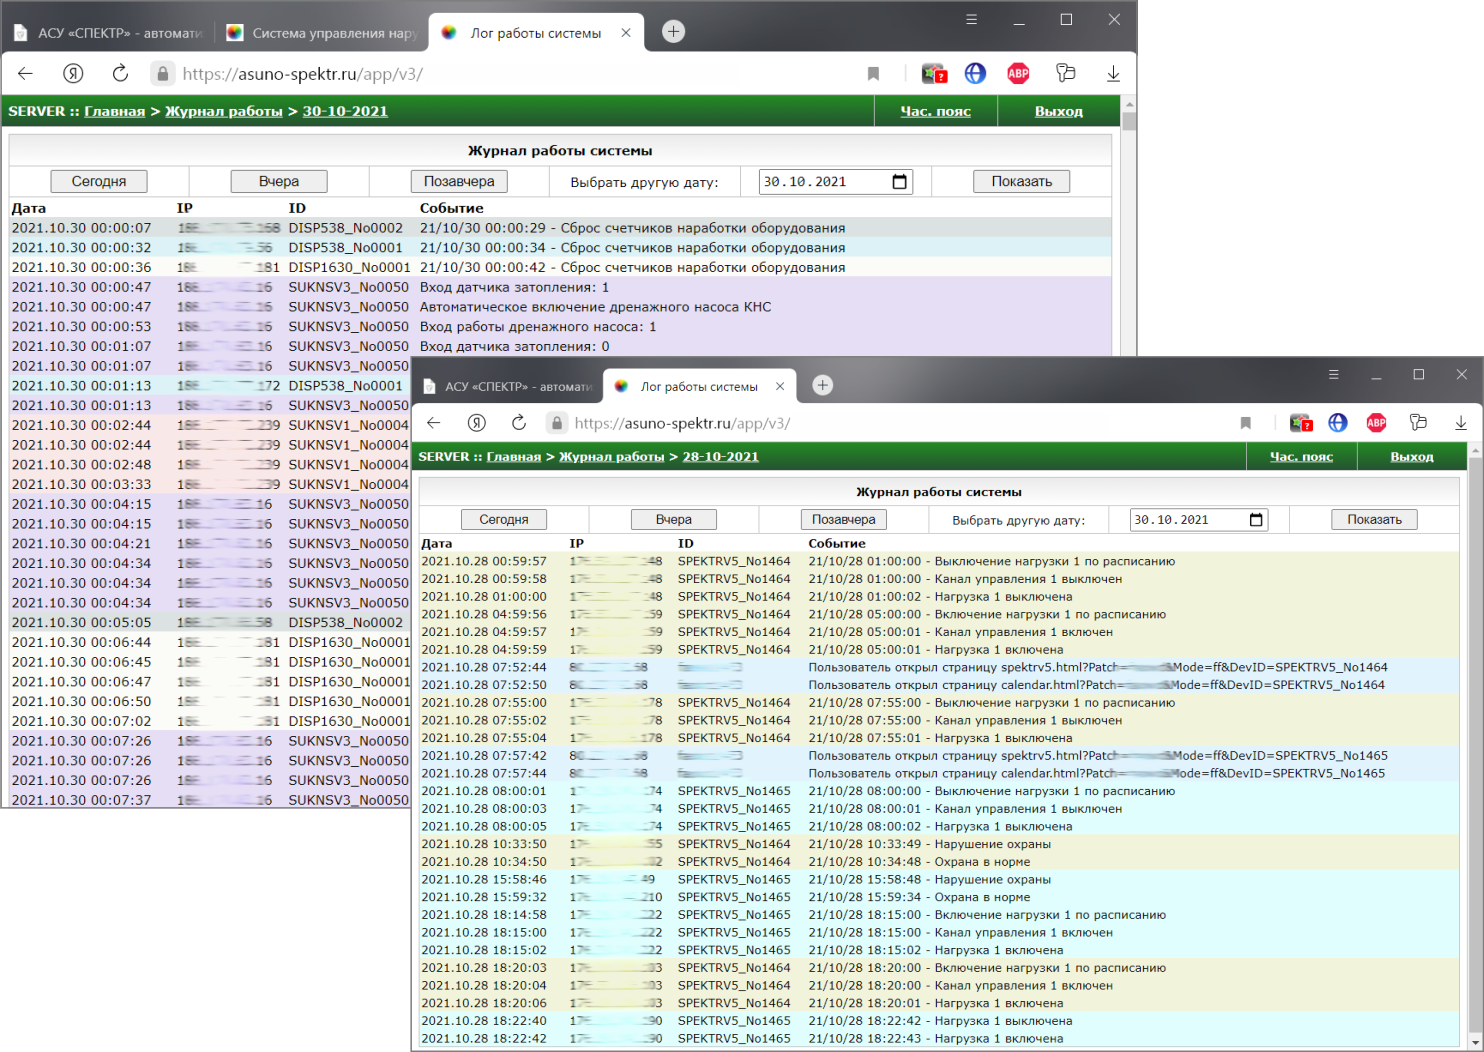Open 'Час. пояс' link in rear window
The width and height of the screenshot is (1484, 1052).
935,111
